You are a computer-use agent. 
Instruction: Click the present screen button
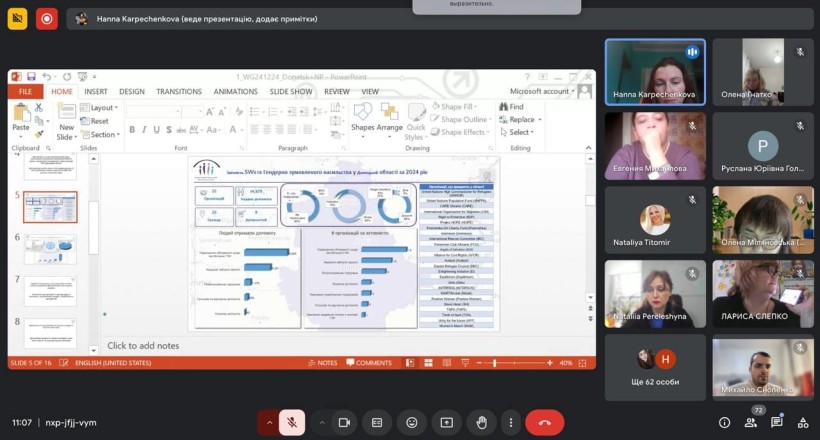(447, 422)
